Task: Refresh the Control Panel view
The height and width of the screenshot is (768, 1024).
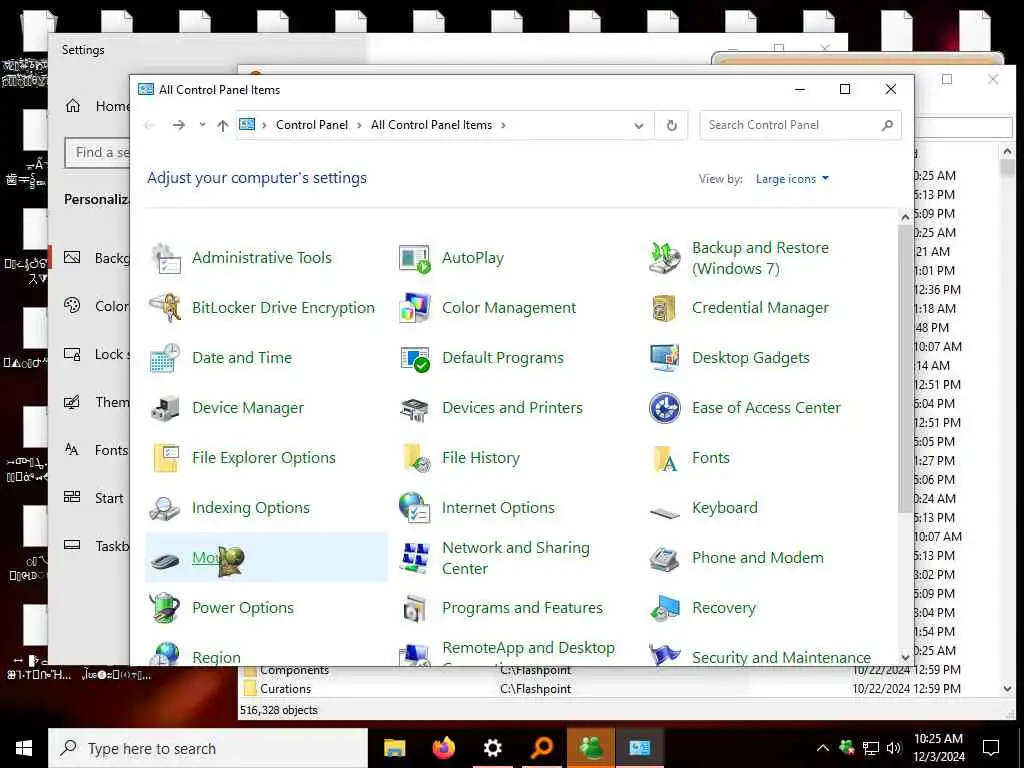Action: (x=671, y=125)
